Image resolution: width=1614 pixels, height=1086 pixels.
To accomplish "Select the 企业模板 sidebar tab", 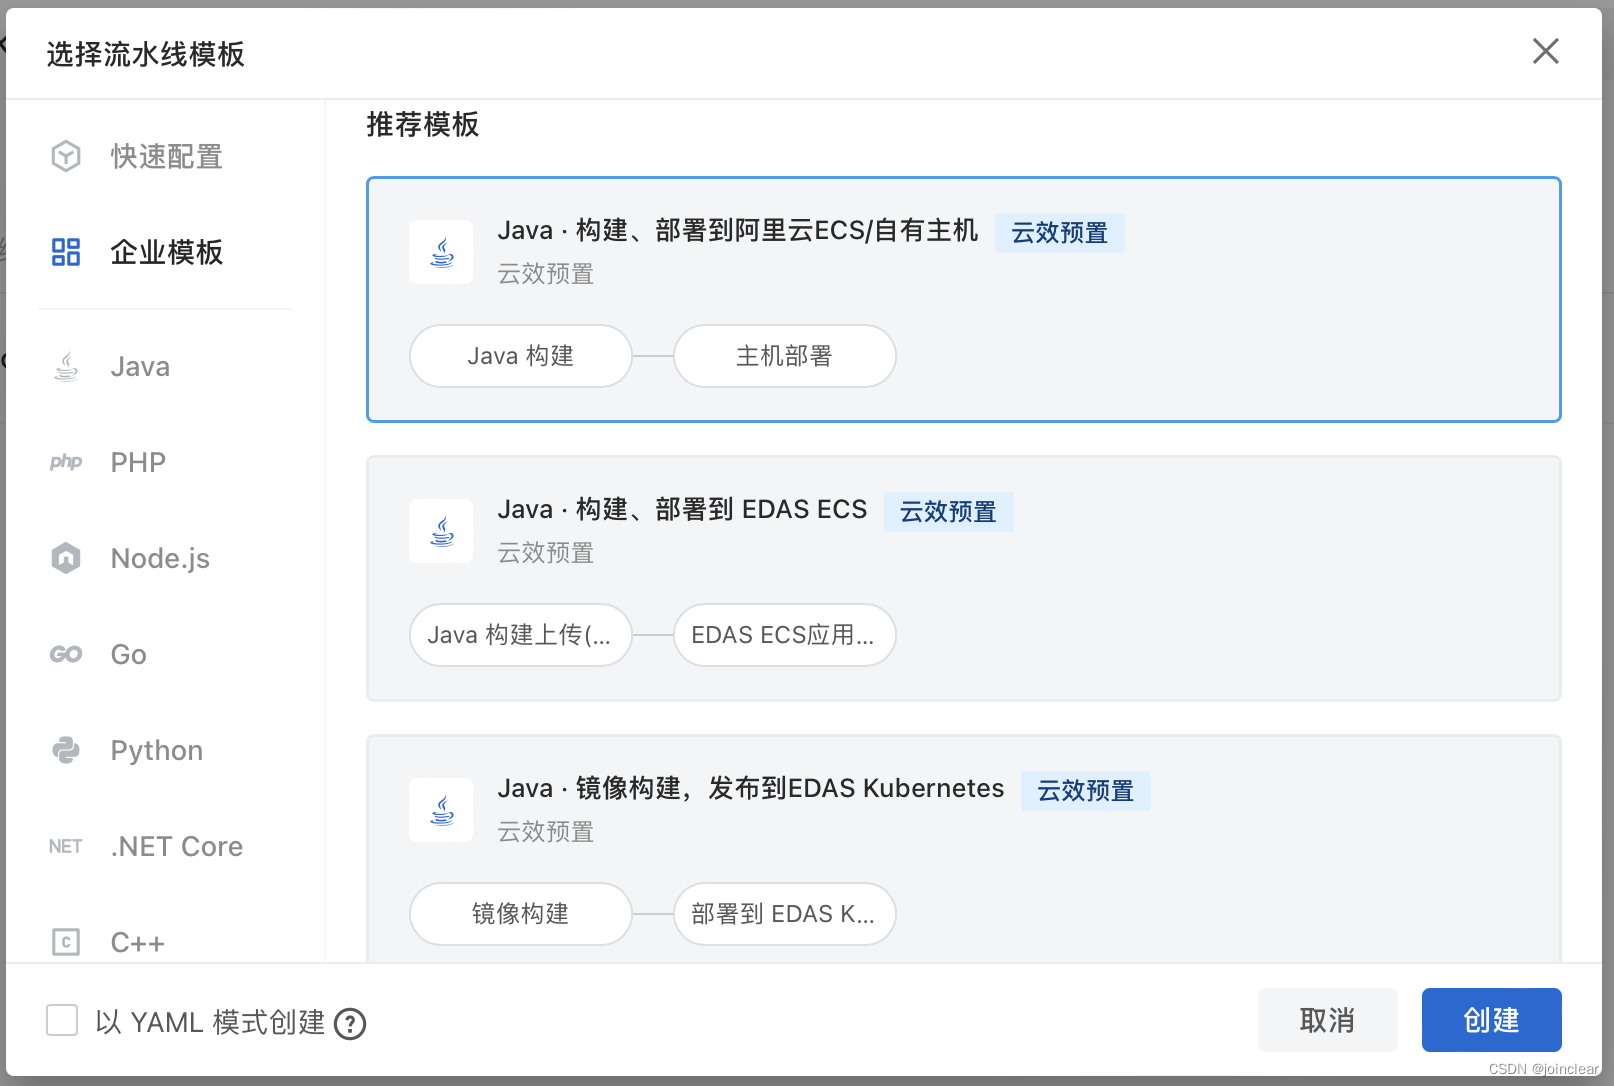I will pos(165,252).
